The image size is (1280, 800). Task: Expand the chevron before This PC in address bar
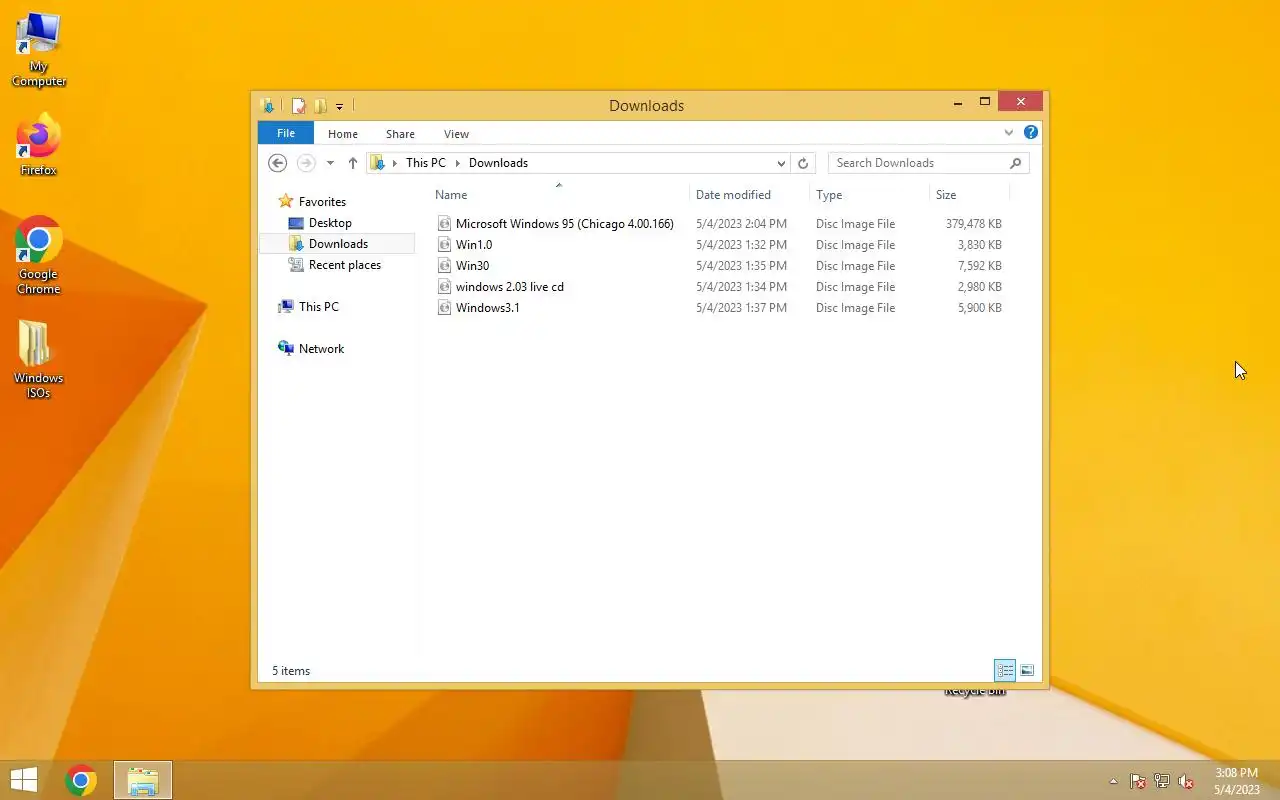395,163
